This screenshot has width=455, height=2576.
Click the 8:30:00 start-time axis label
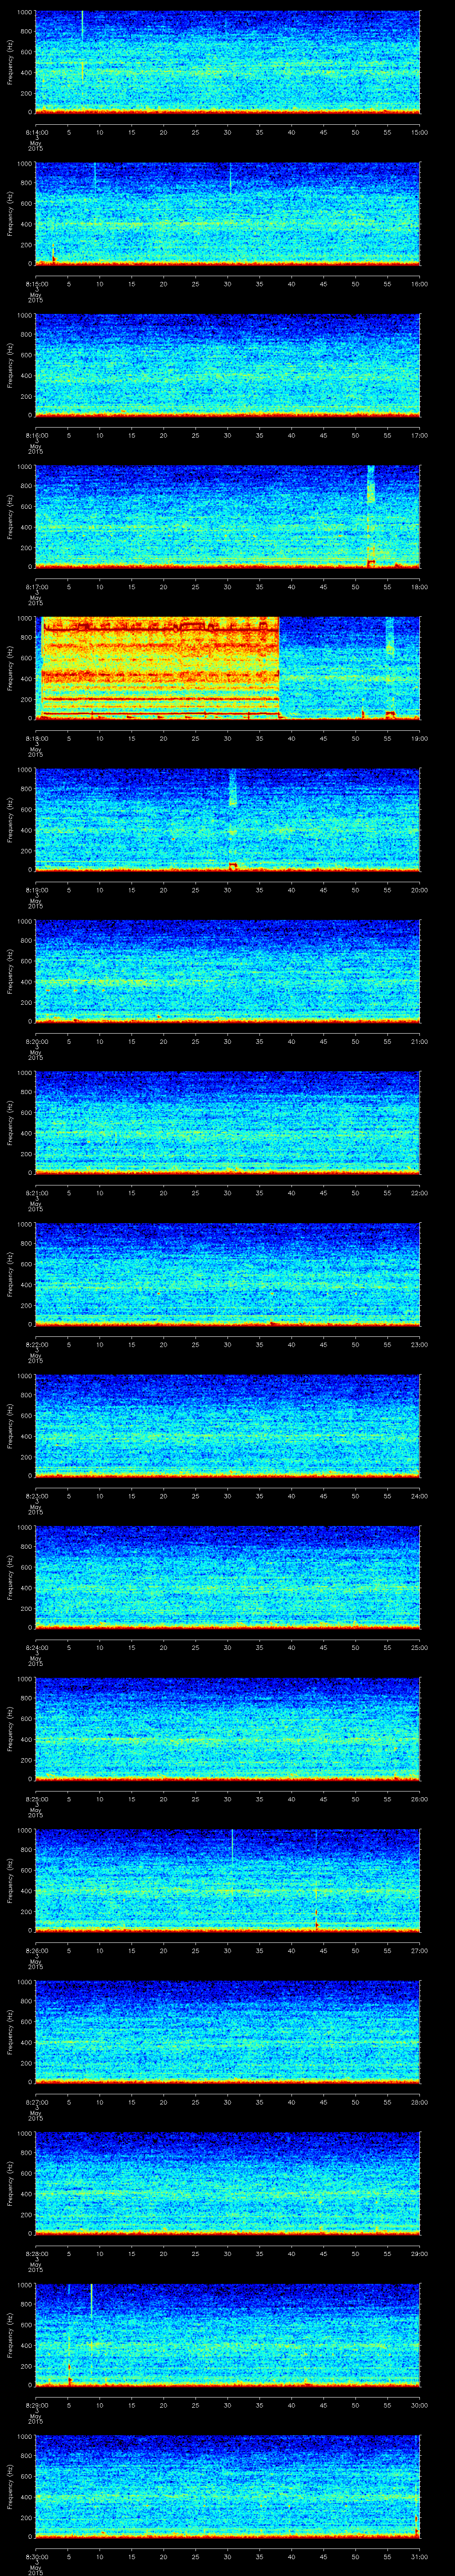(36, 2556)
